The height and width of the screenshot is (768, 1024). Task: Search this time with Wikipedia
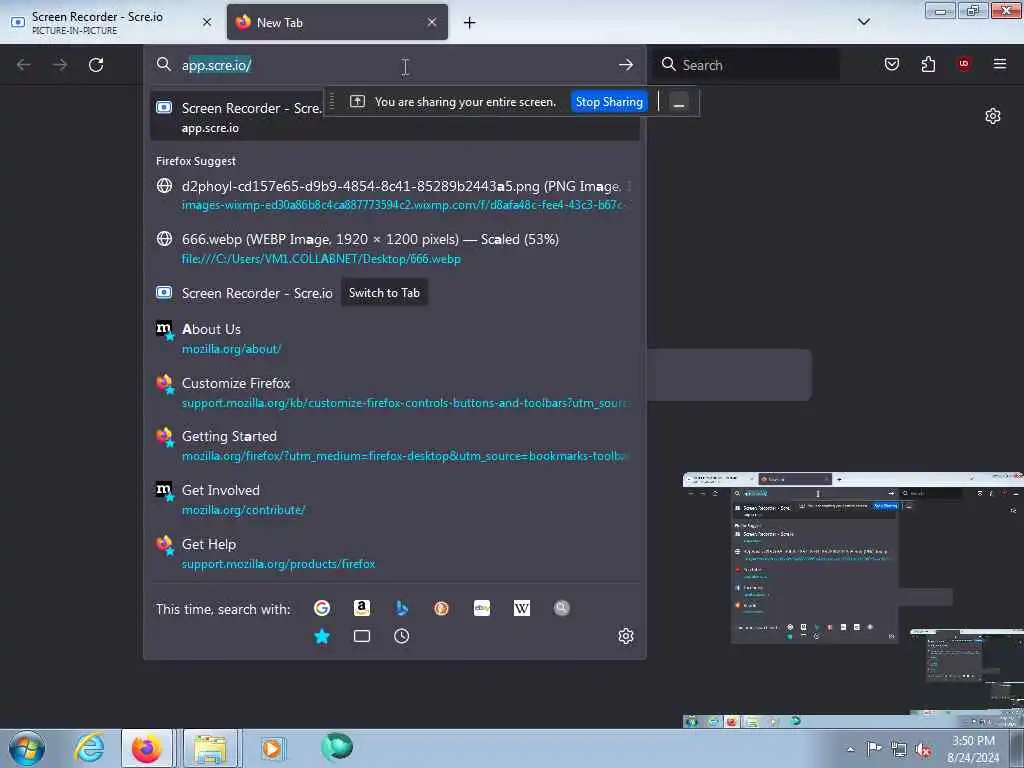click(x=522, y=608)
